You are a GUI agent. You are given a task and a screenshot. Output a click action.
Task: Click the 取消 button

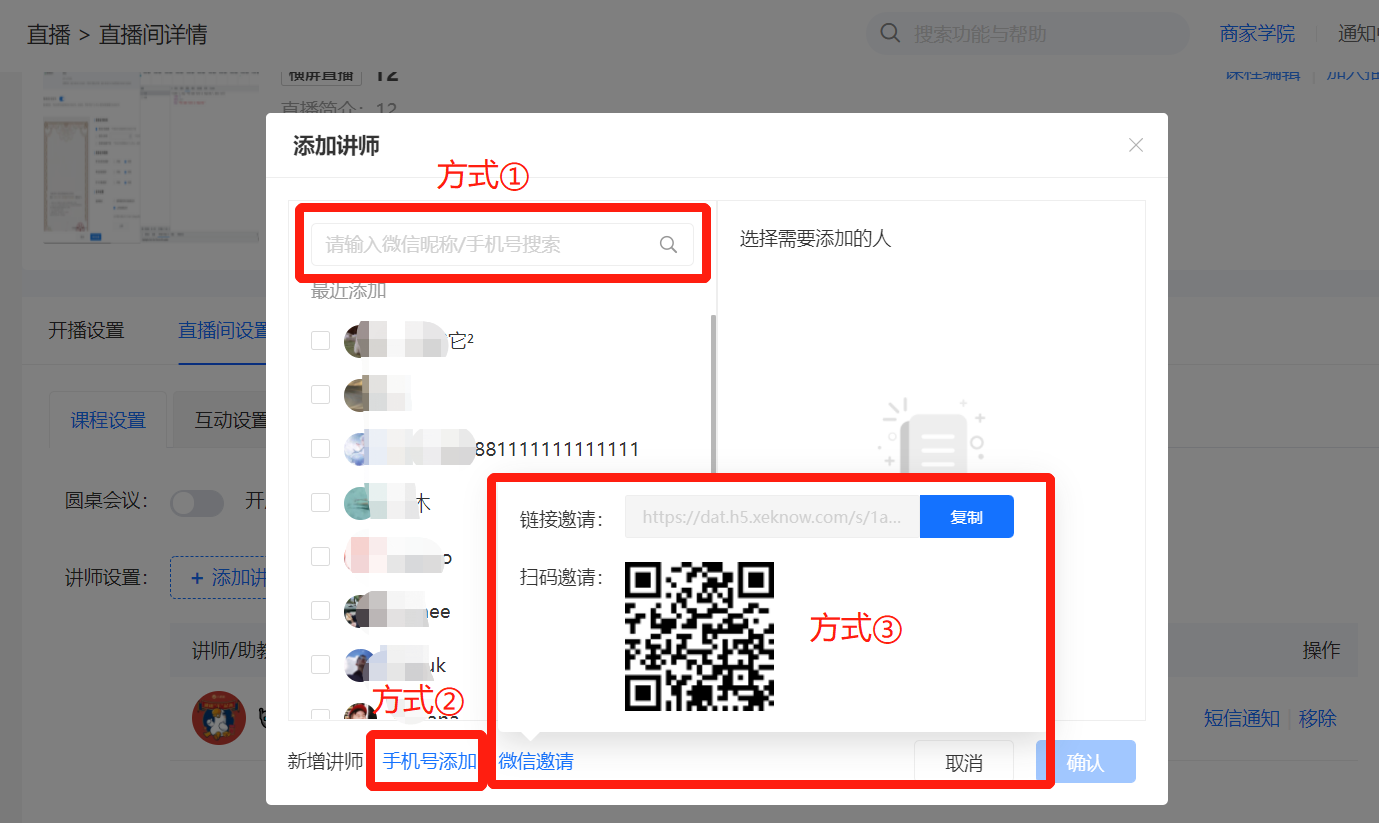pos(964,763)
